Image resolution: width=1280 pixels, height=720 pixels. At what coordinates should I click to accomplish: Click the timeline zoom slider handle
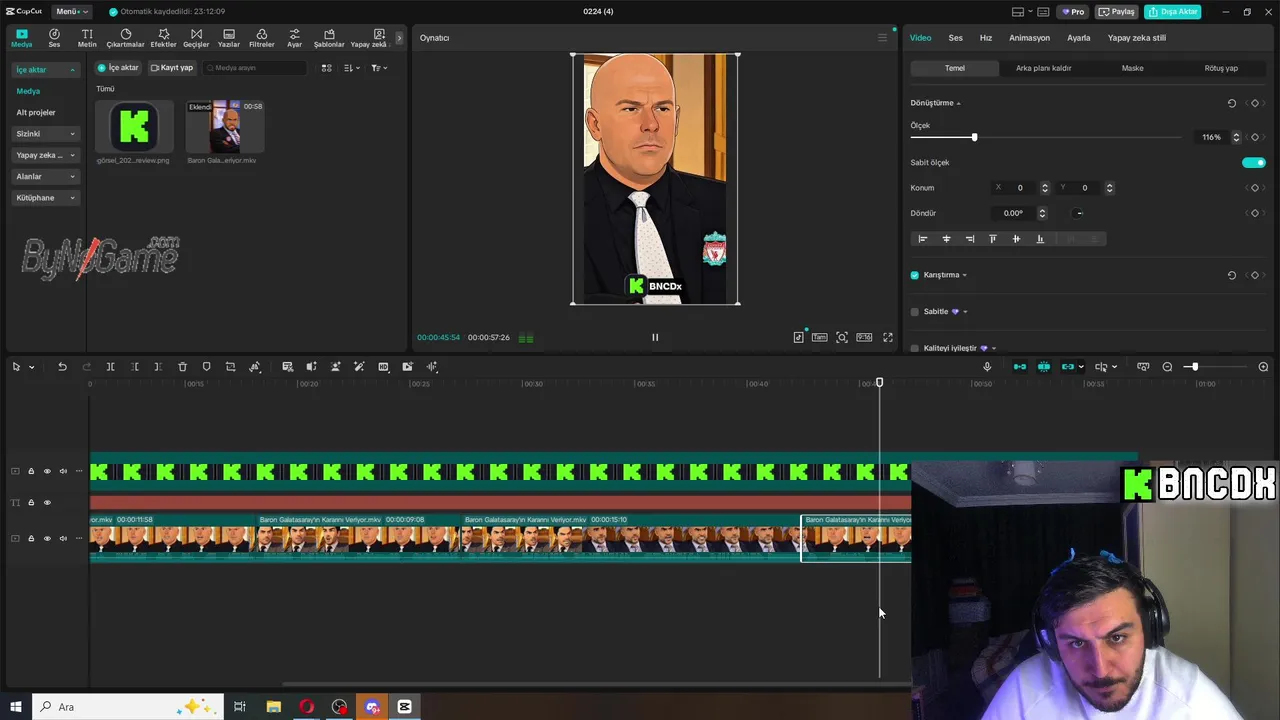[1193, 367]
